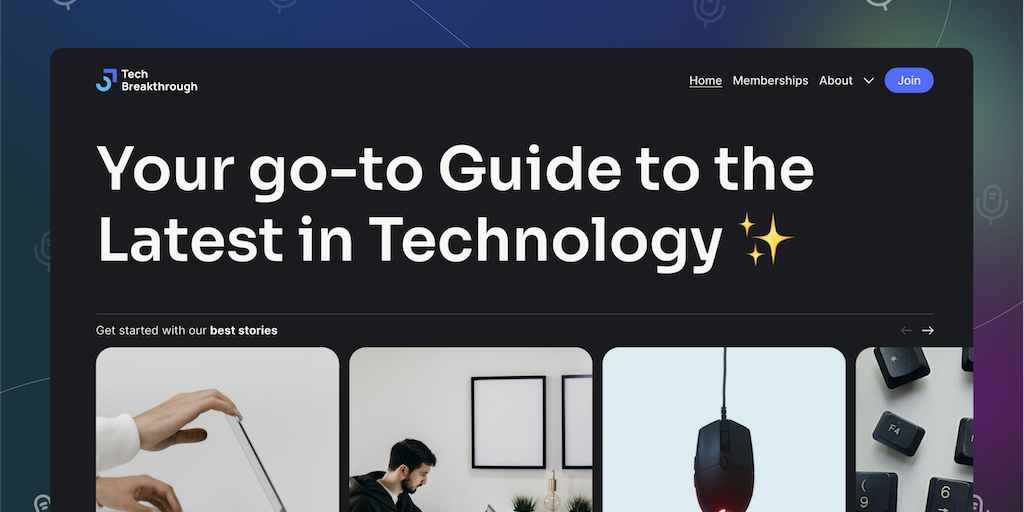This screenshot has width=1024, height=512.
Task: Click the empty picture frame above the man
Action: coord(509,422)
